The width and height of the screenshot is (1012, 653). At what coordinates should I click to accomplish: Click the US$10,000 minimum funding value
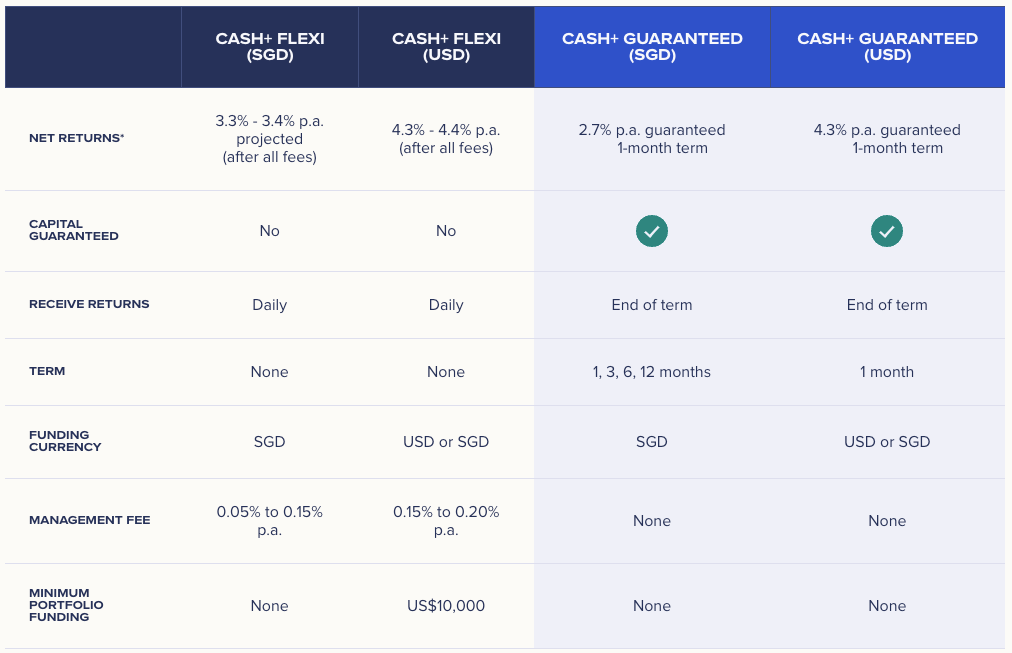(x=446, y=606)
